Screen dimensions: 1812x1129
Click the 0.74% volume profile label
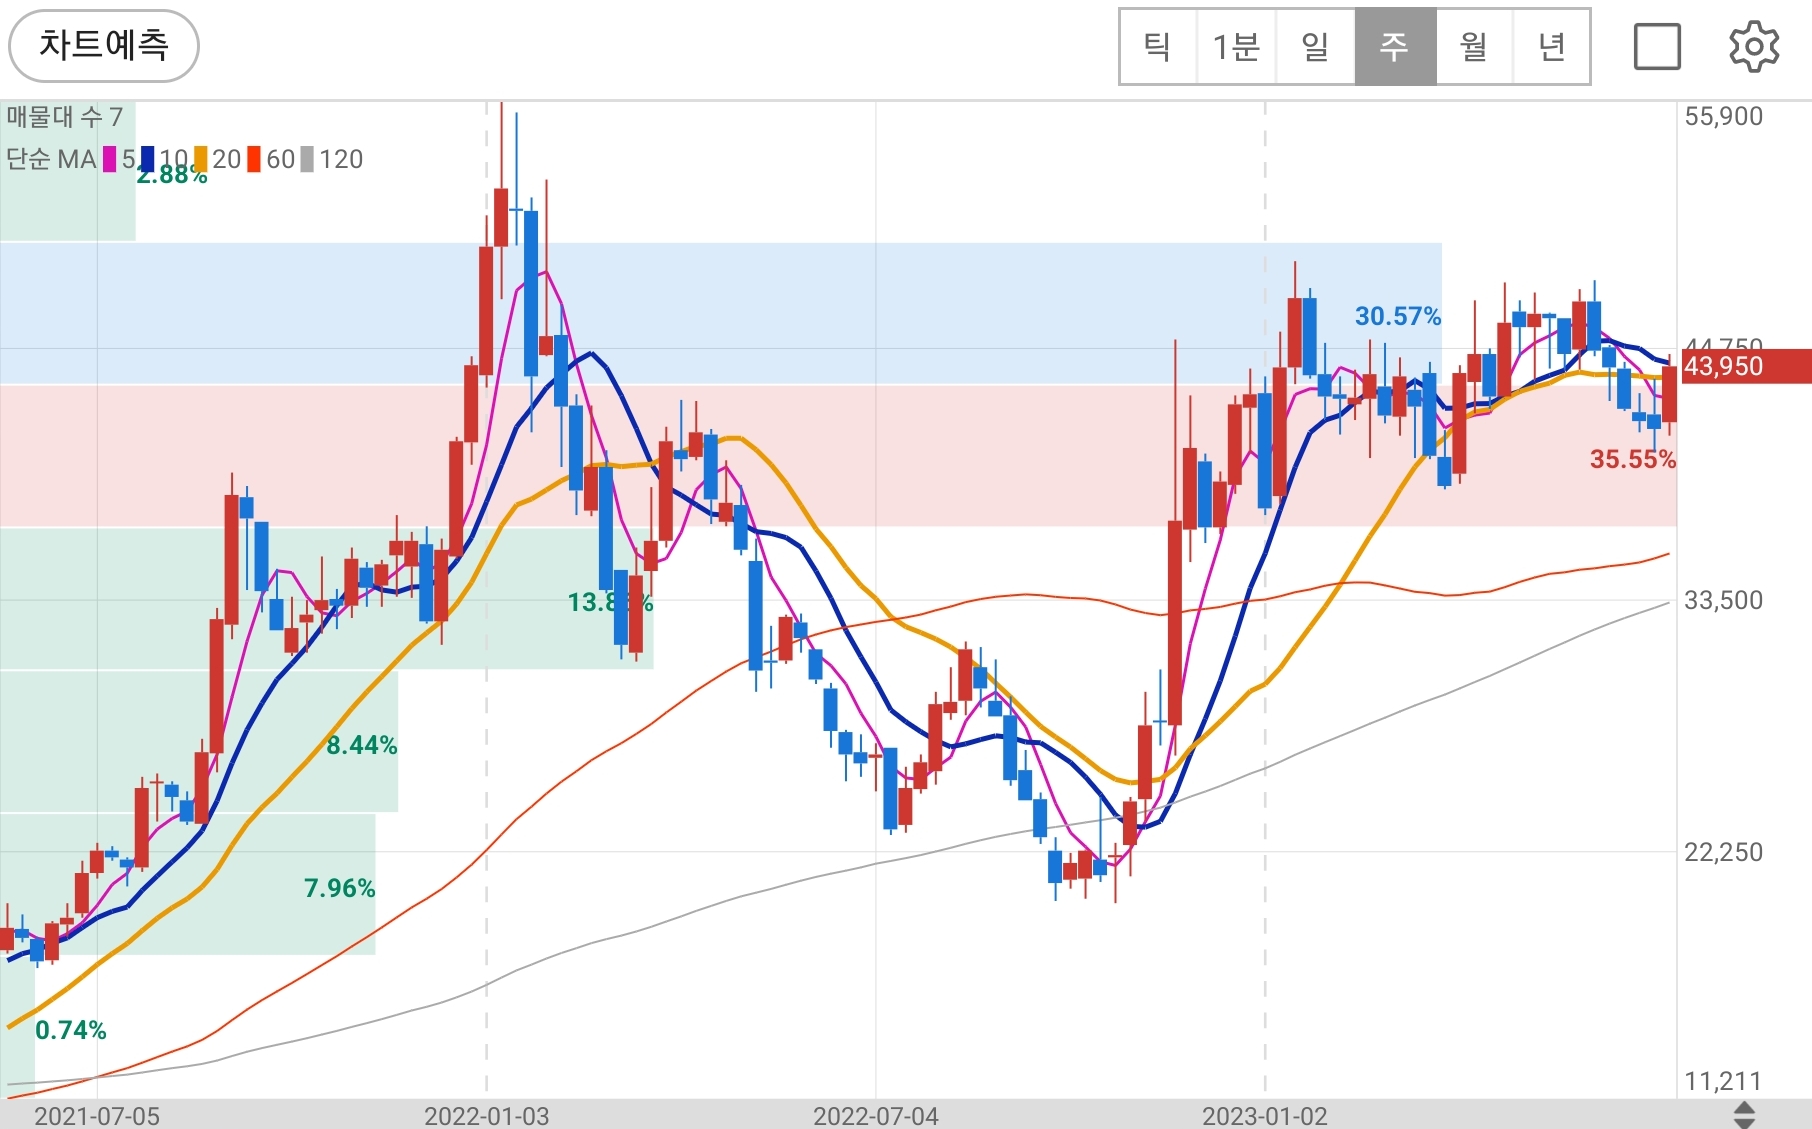[x=71, y=1030]
